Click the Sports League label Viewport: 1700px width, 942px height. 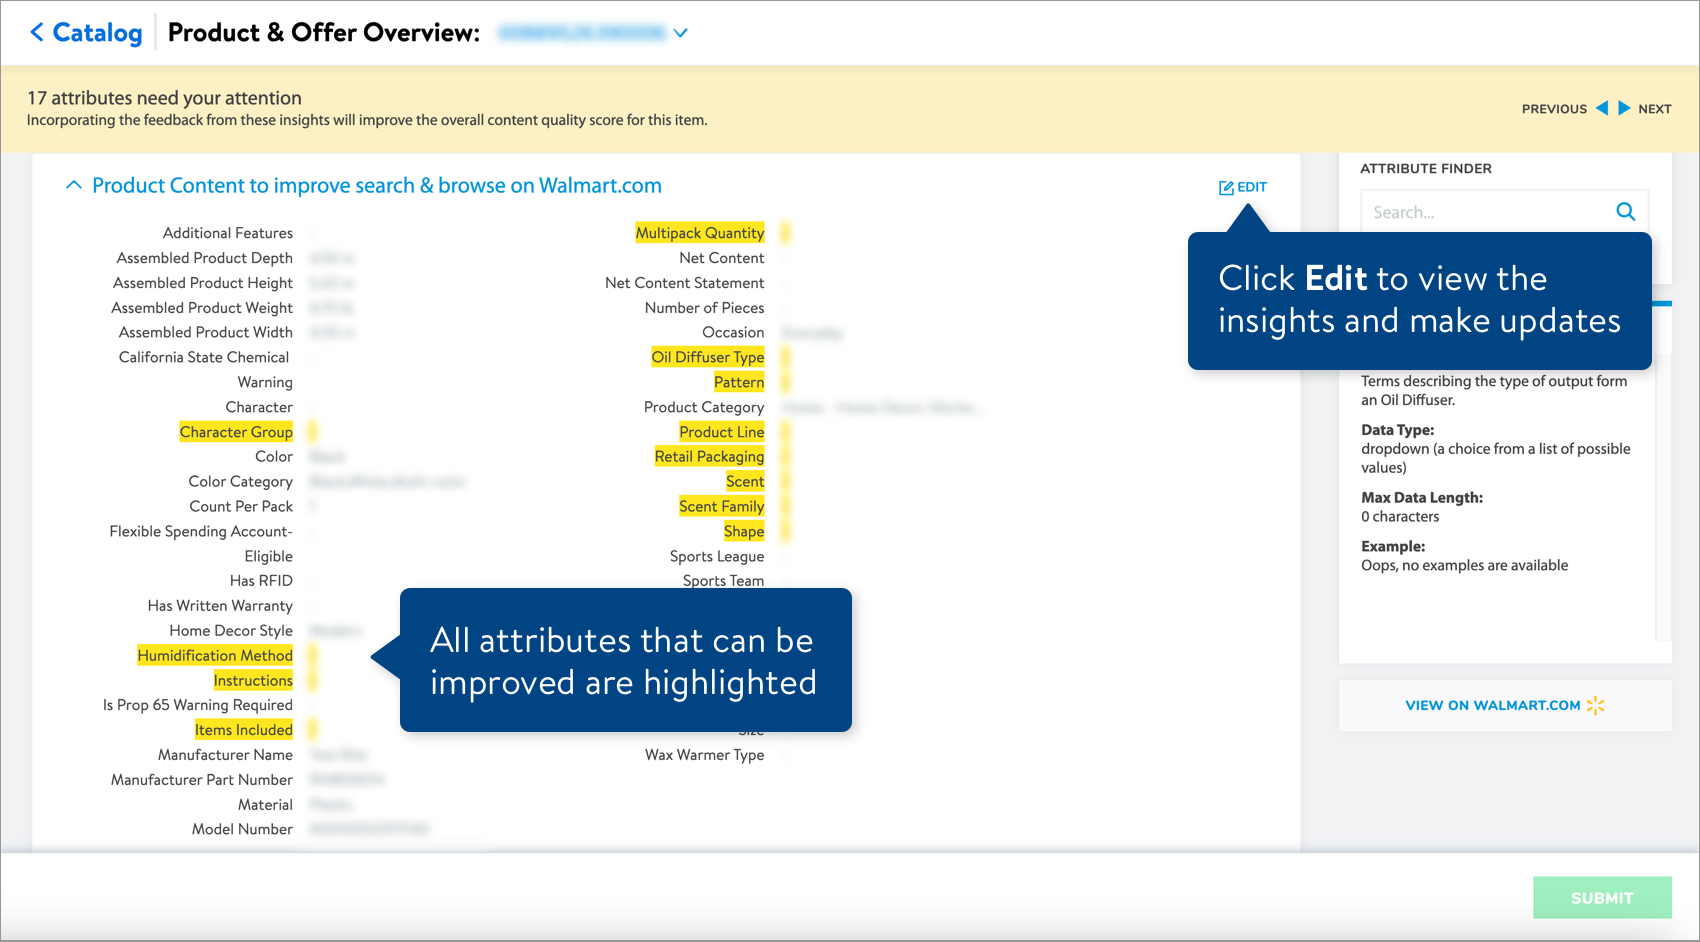point(717,556)
